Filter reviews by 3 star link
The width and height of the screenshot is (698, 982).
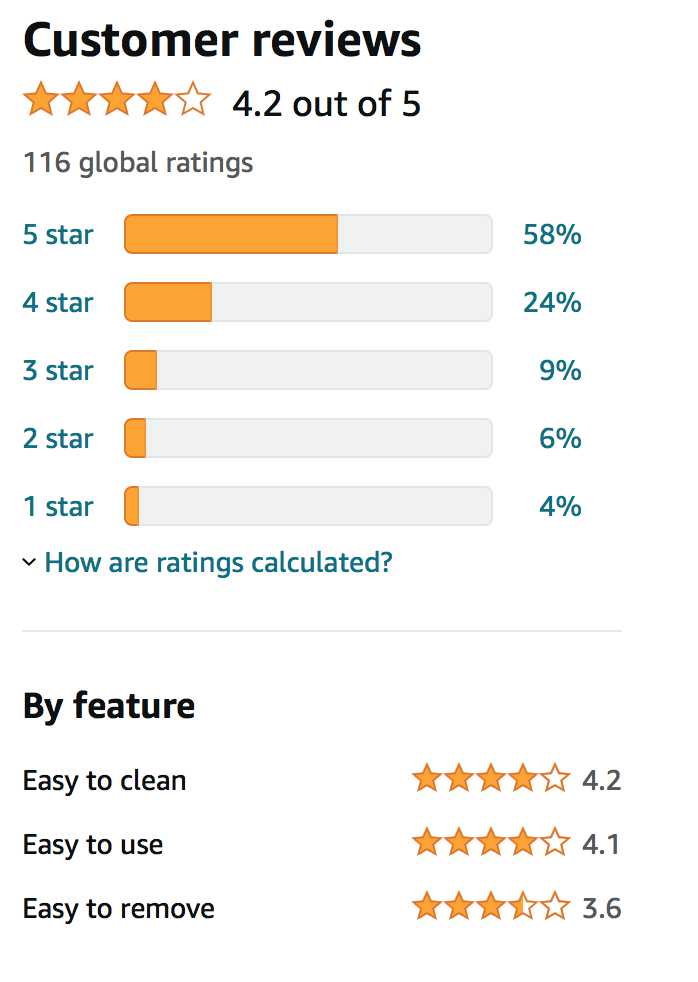tap(58, 370)
